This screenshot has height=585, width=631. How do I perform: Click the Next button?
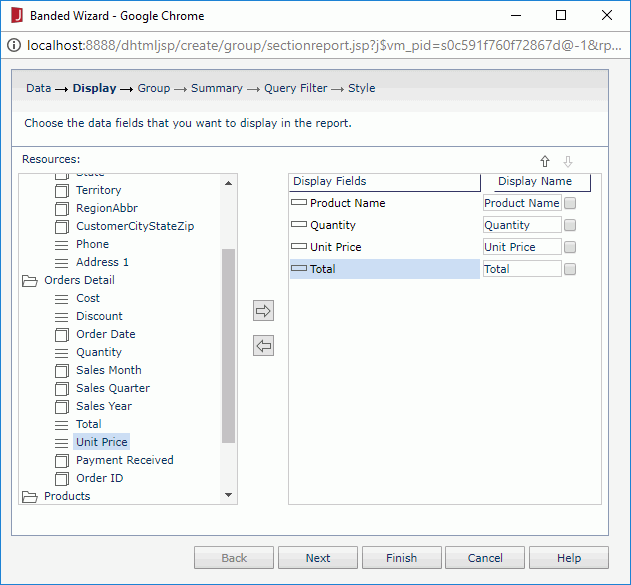point(318,558)
